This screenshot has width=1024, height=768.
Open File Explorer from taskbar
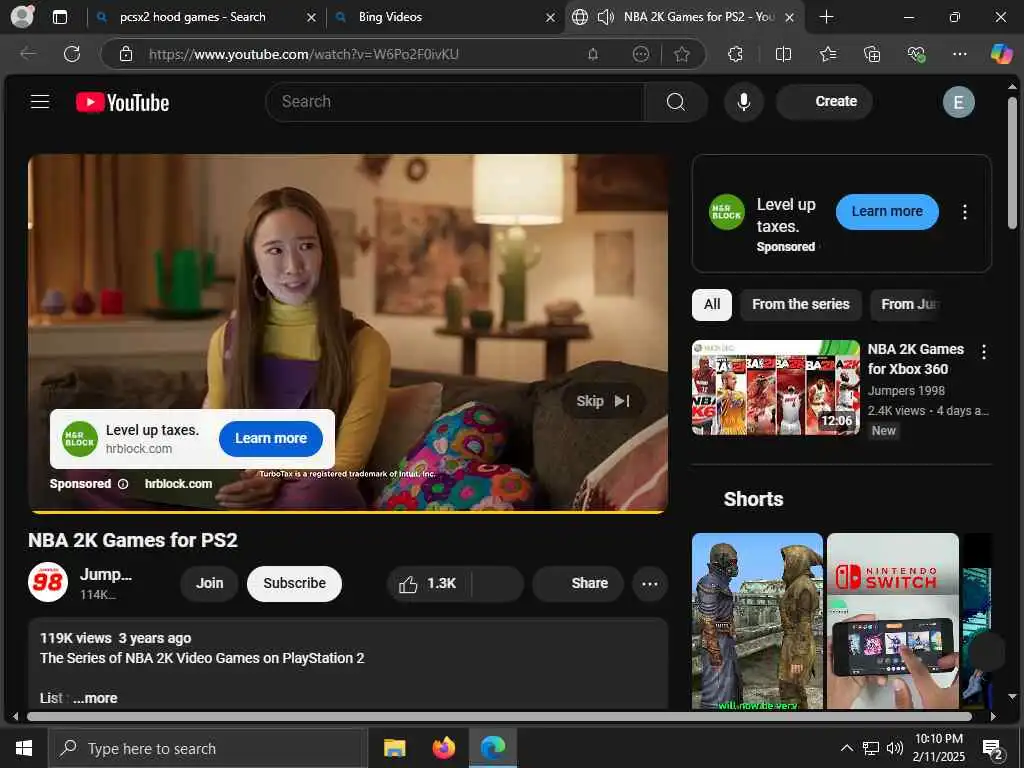394,748
